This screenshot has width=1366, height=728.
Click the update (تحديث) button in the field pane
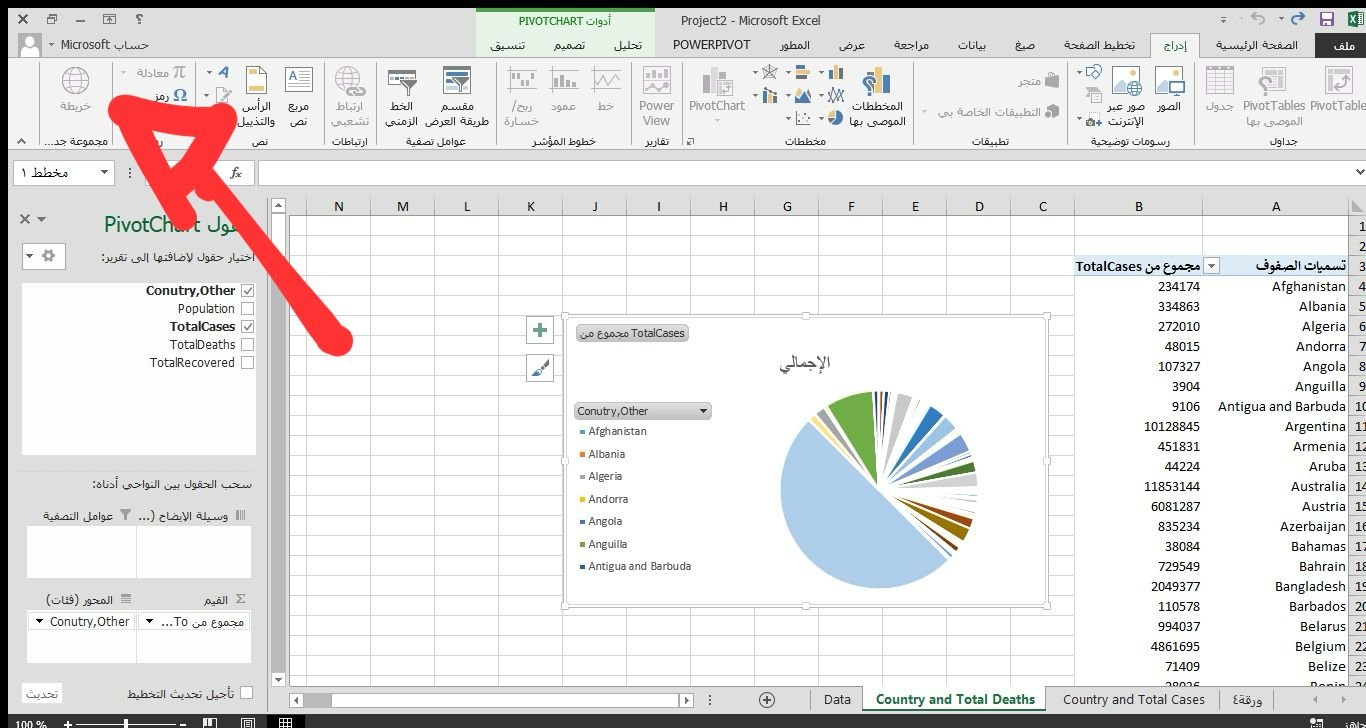tap(42, 693)
